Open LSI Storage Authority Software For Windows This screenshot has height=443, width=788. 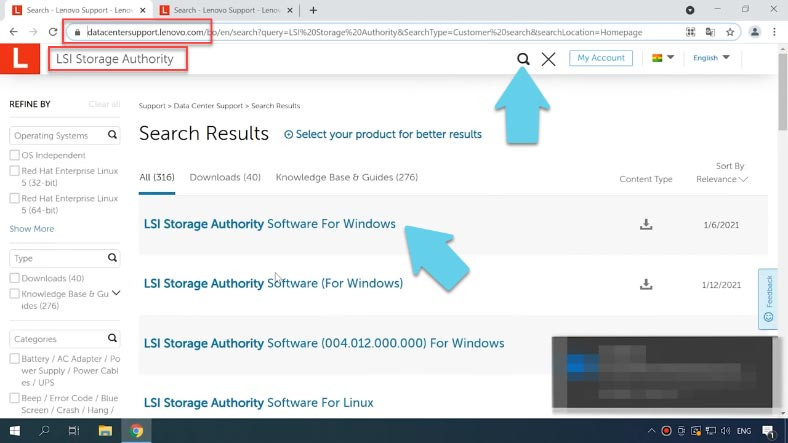pos(269,224)
